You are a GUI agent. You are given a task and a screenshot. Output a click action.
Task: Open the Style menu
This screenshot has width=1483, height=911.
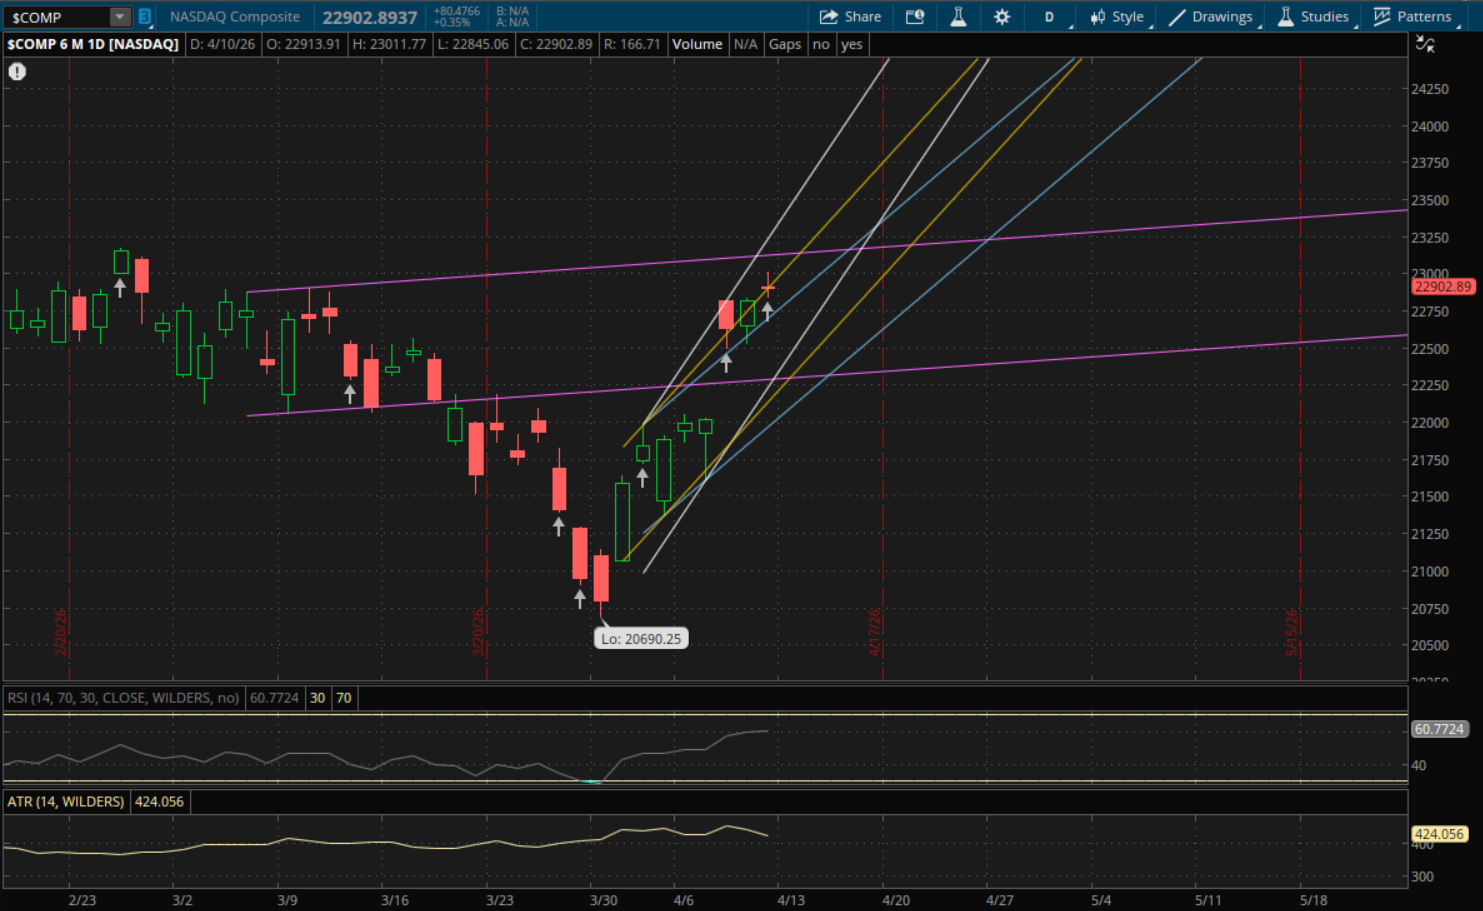pos(1117,17)
